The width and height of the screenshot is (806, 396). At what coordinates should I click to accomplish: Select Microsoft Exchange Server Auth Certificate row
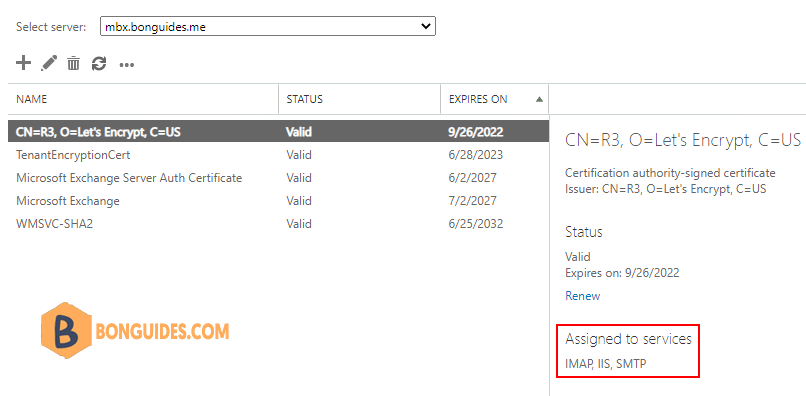click(278, 178)
